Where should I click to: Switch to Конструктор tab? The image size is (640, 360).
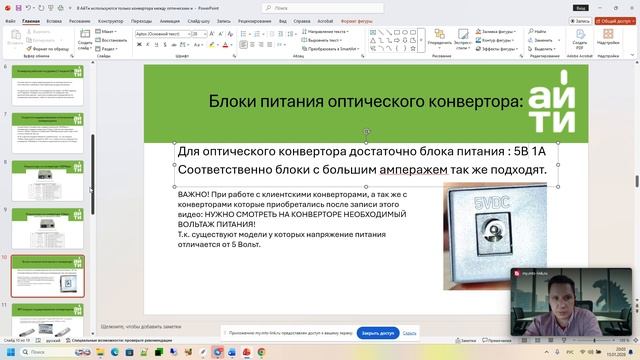coord(111,21)
